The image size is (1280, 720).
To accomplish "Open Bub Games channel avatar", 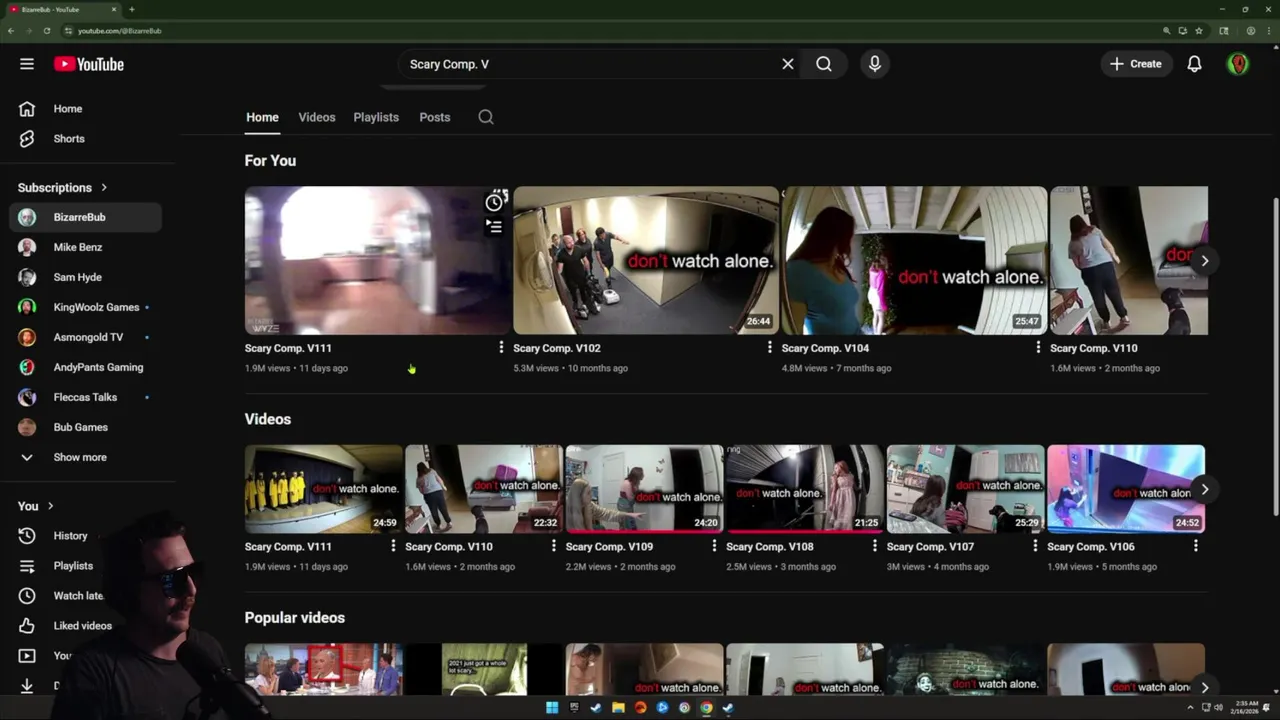I will [x=27, y=427].
